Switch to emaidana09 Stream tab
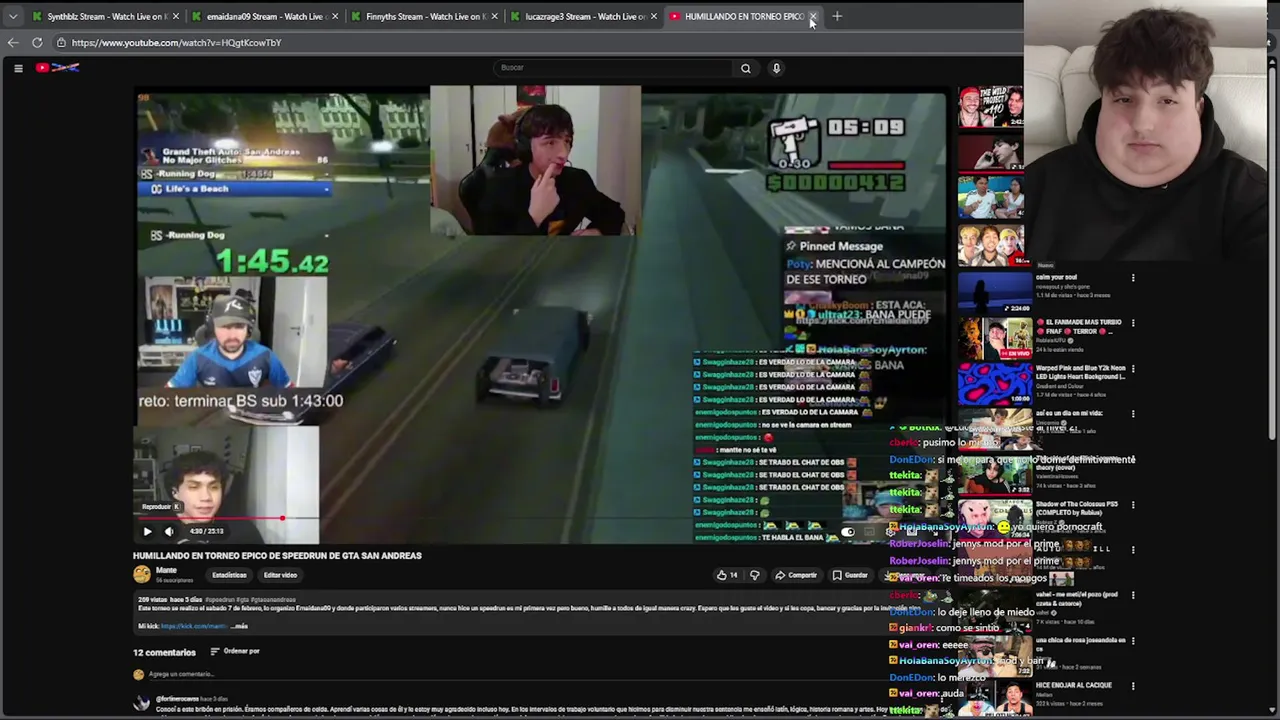 (263, 16)
